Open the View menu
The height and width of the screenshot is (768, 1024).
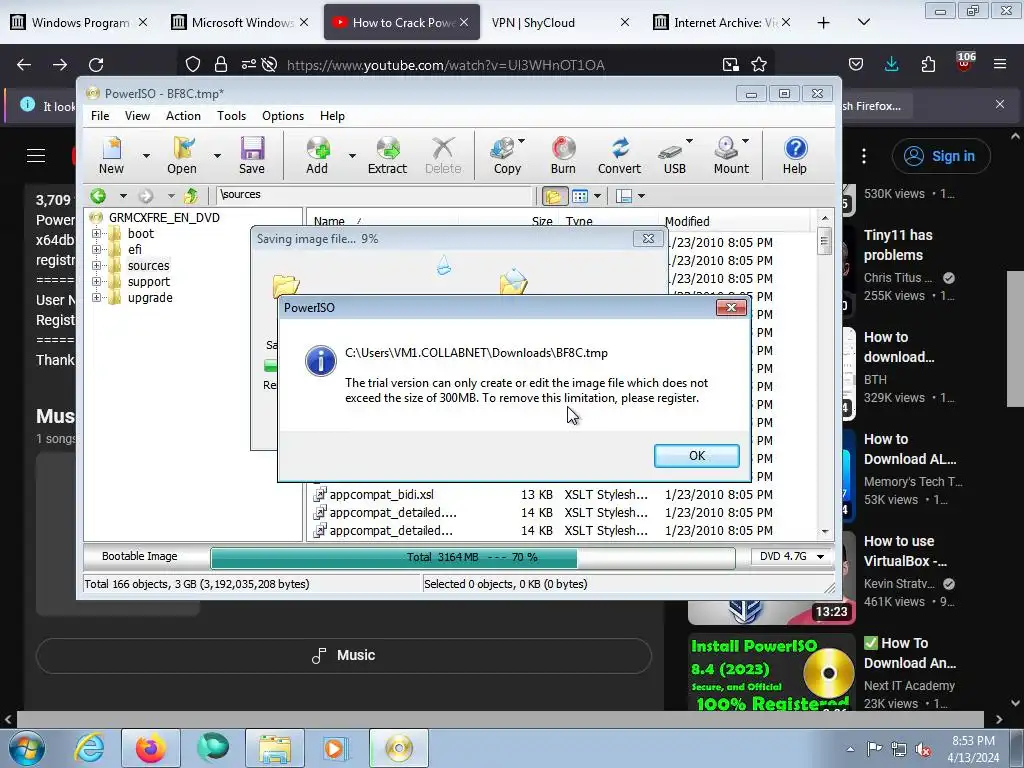(x=137, y=116)
